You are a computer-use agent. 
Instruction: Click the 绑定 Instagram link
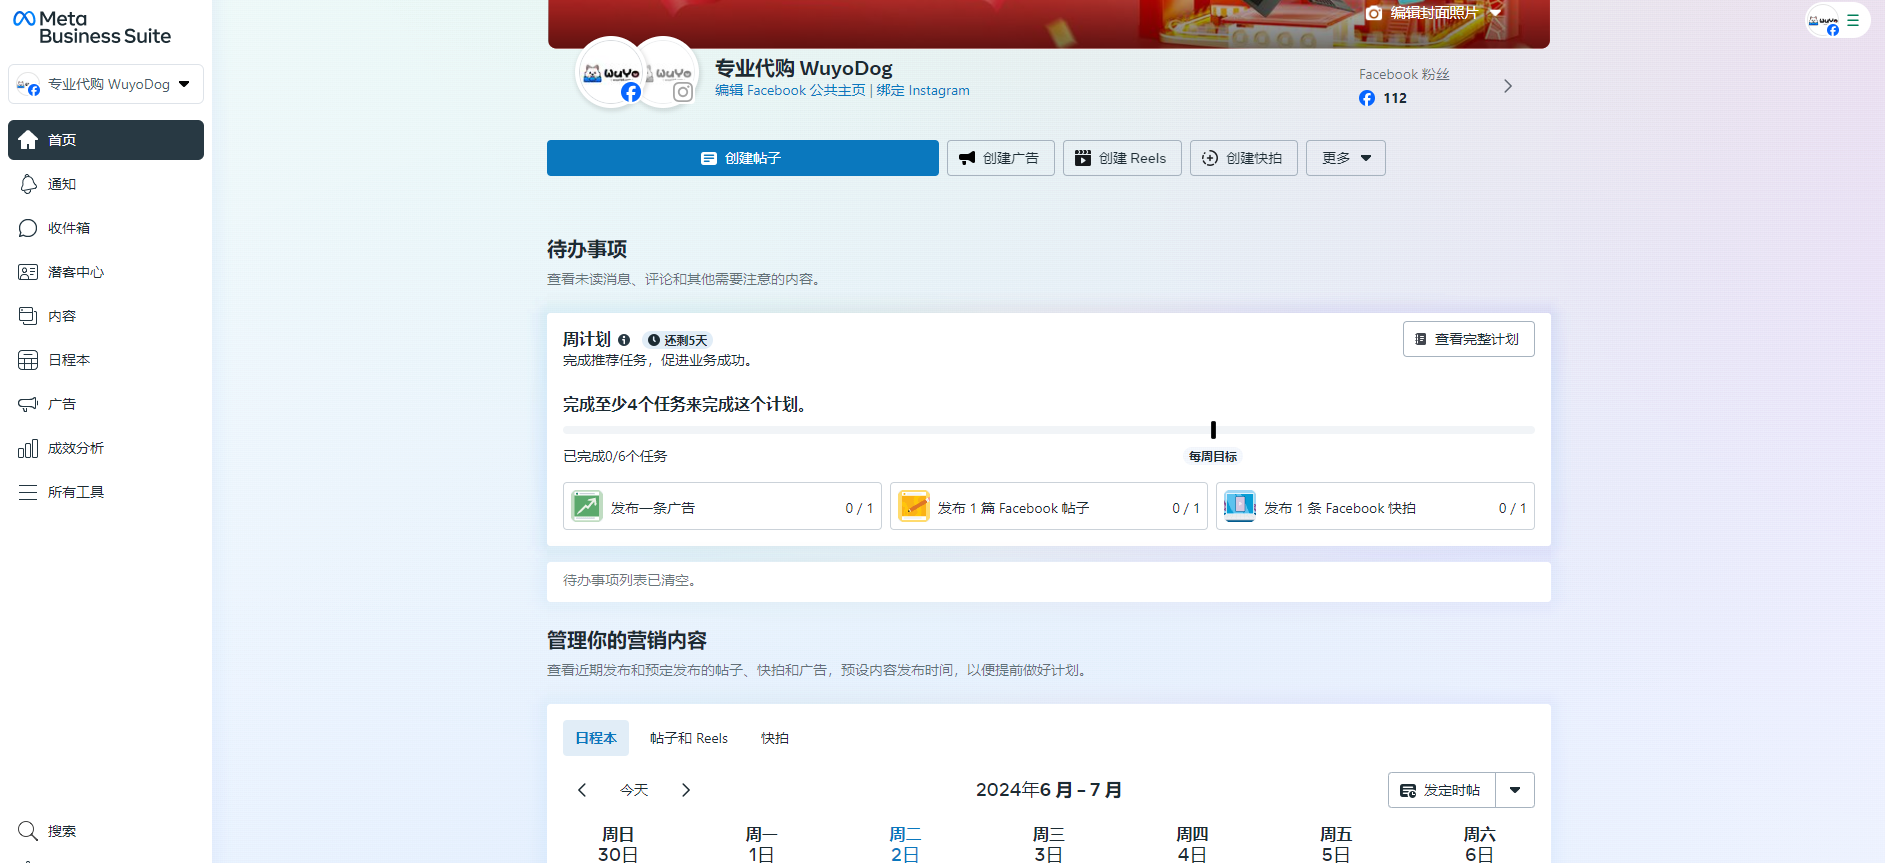click(923, 90)
